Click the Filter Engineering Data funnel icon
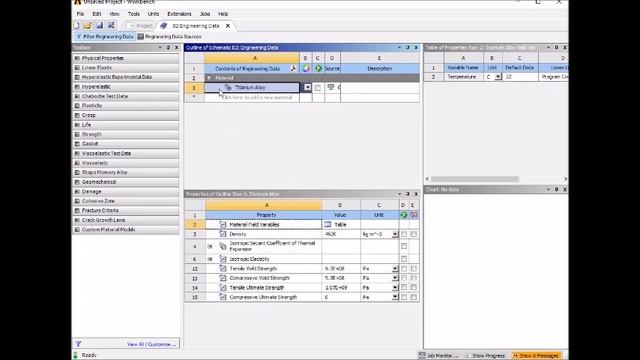640x360 pixels. tap(79, 37)
